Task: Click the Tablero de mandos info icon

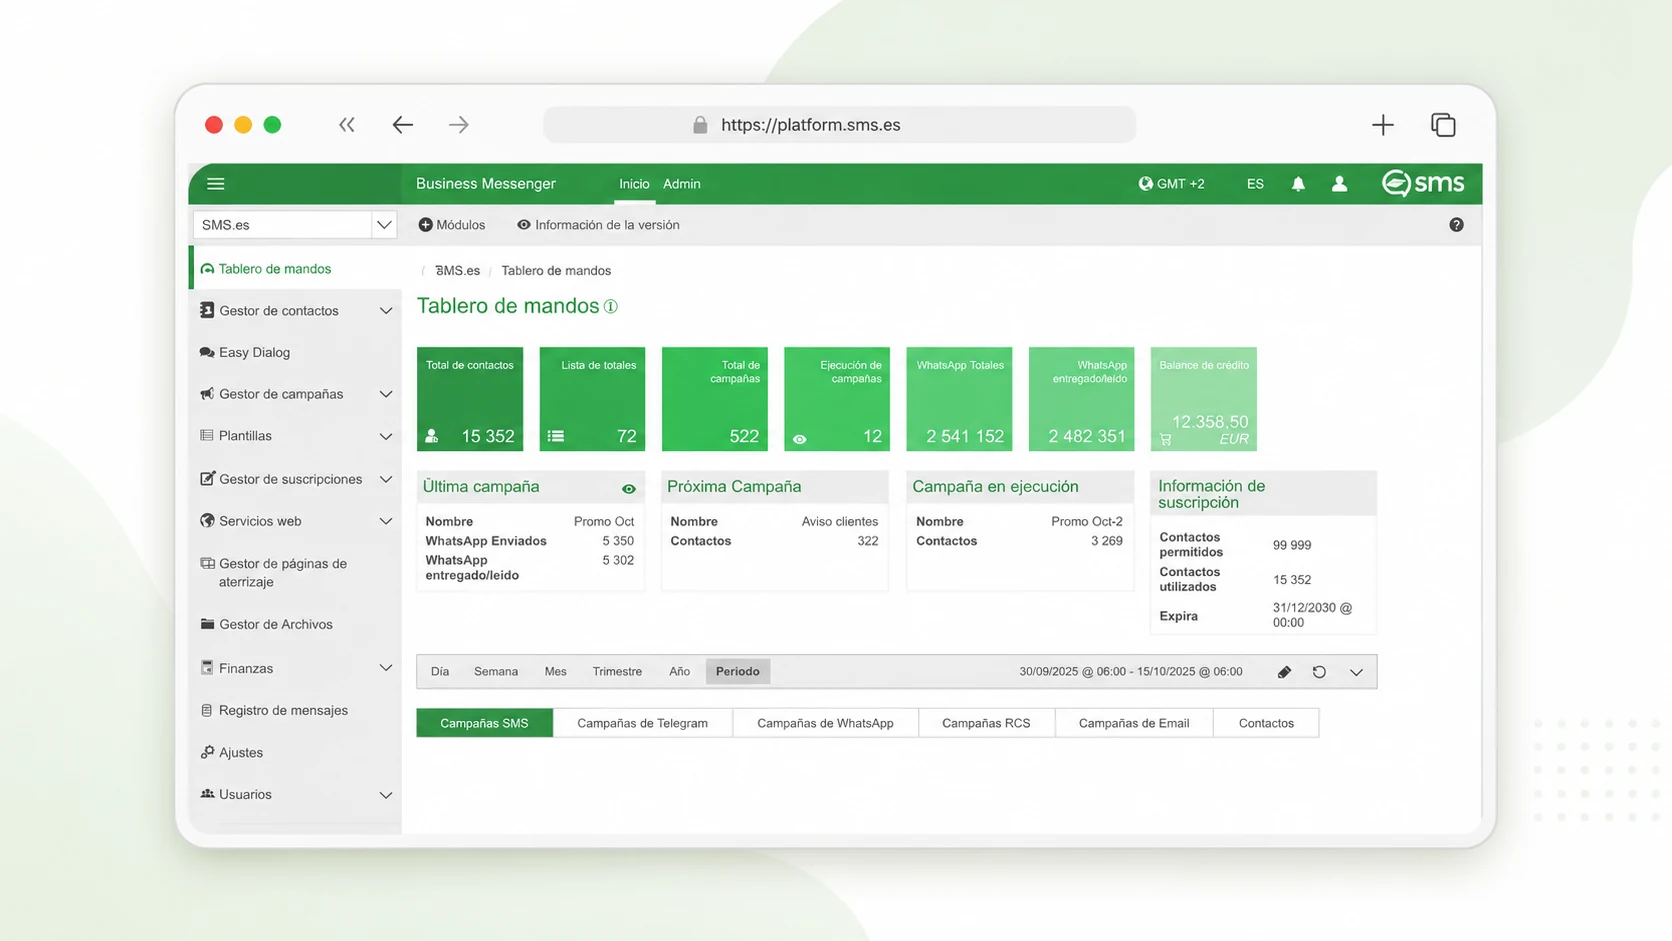Action: tap(610, 306)
